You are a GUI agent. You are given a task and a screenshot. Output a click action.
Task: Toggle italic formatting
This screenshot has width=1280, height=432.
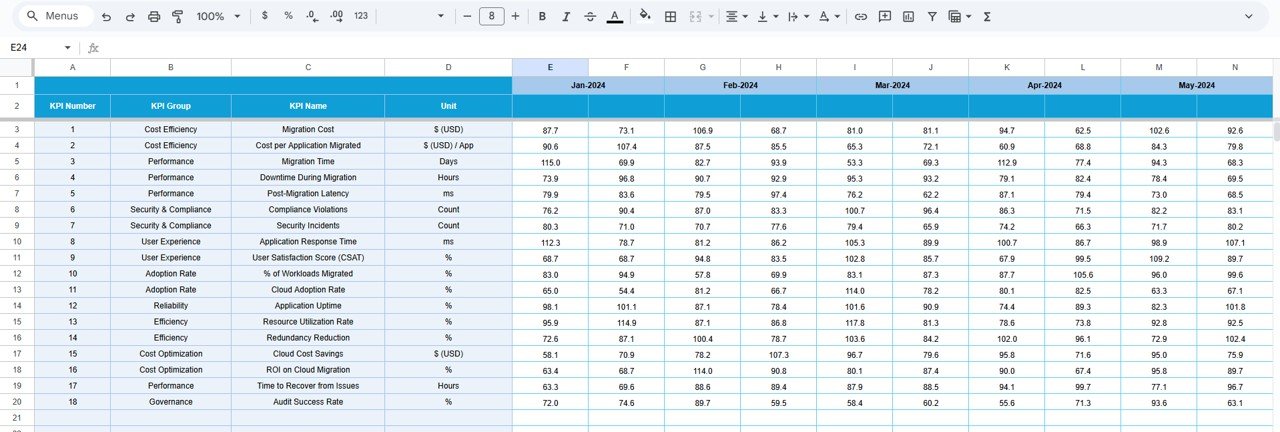coord(566,17)
